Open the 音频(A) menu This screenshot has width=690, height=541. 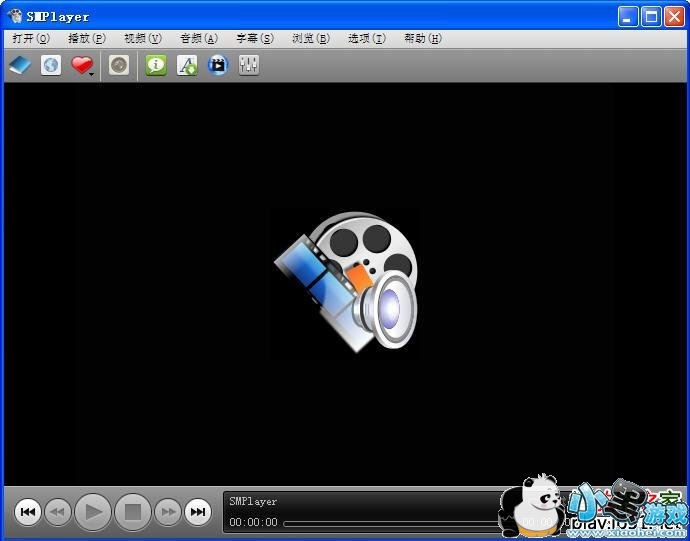click(x=199, y=39)
